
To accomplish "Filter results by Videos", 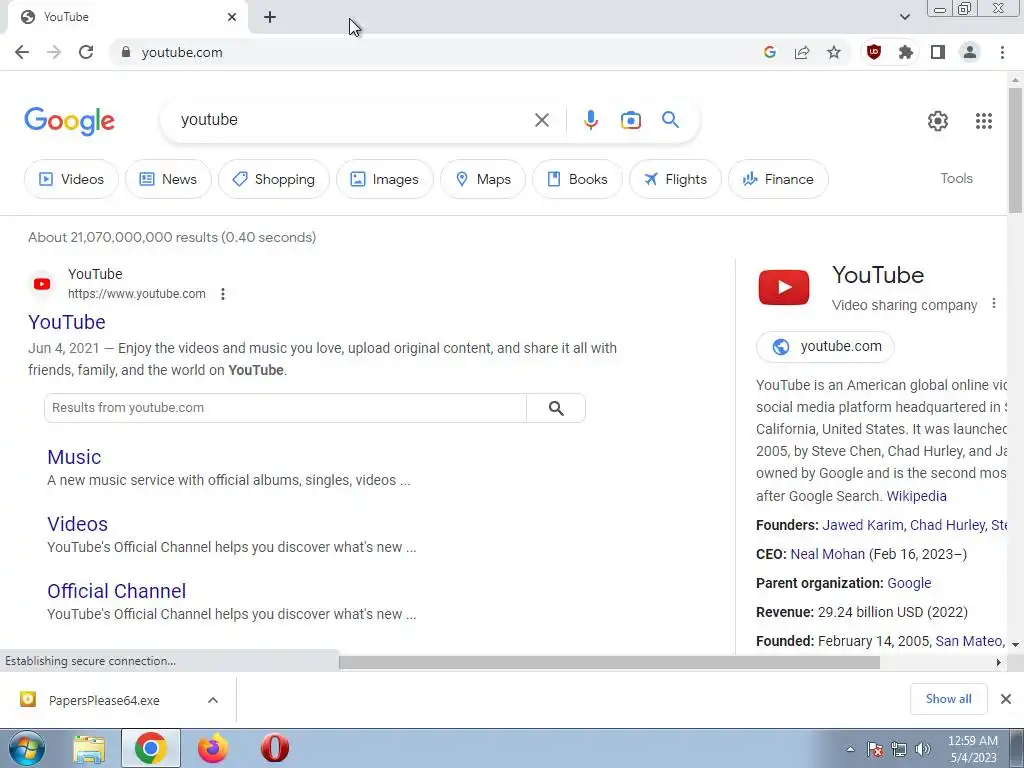I will [71, 179].
